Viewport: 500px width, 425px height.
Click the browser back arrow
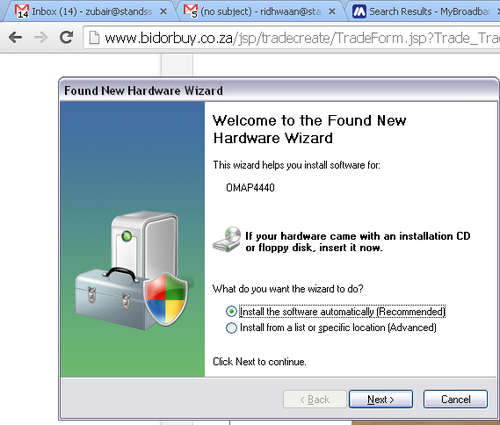pos(15,37)
